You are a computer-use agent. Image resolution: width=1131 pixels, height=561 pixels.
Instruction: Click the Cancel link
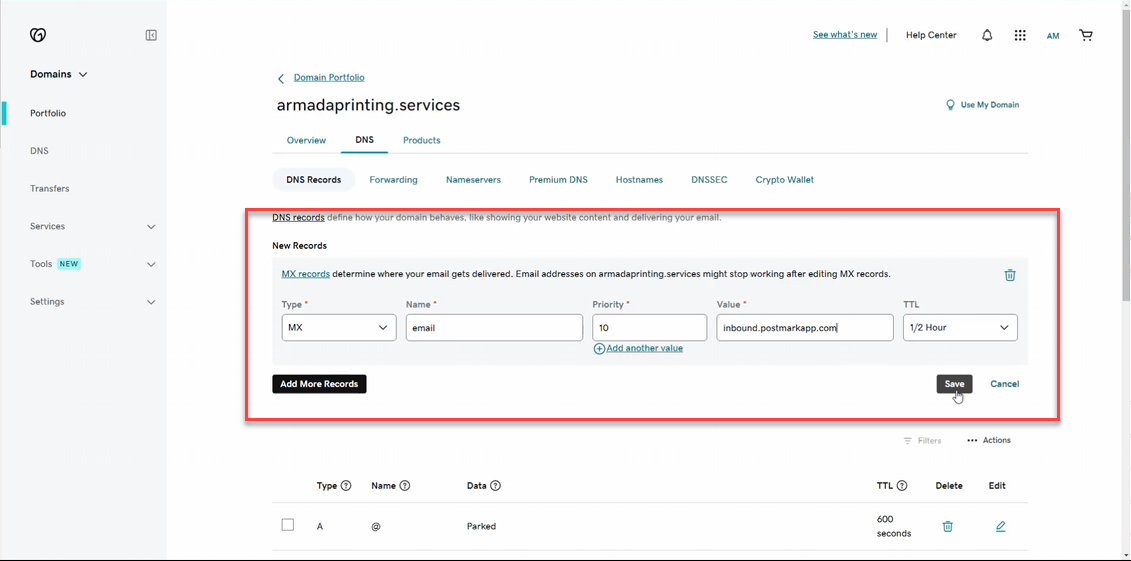click(1005, 384)
